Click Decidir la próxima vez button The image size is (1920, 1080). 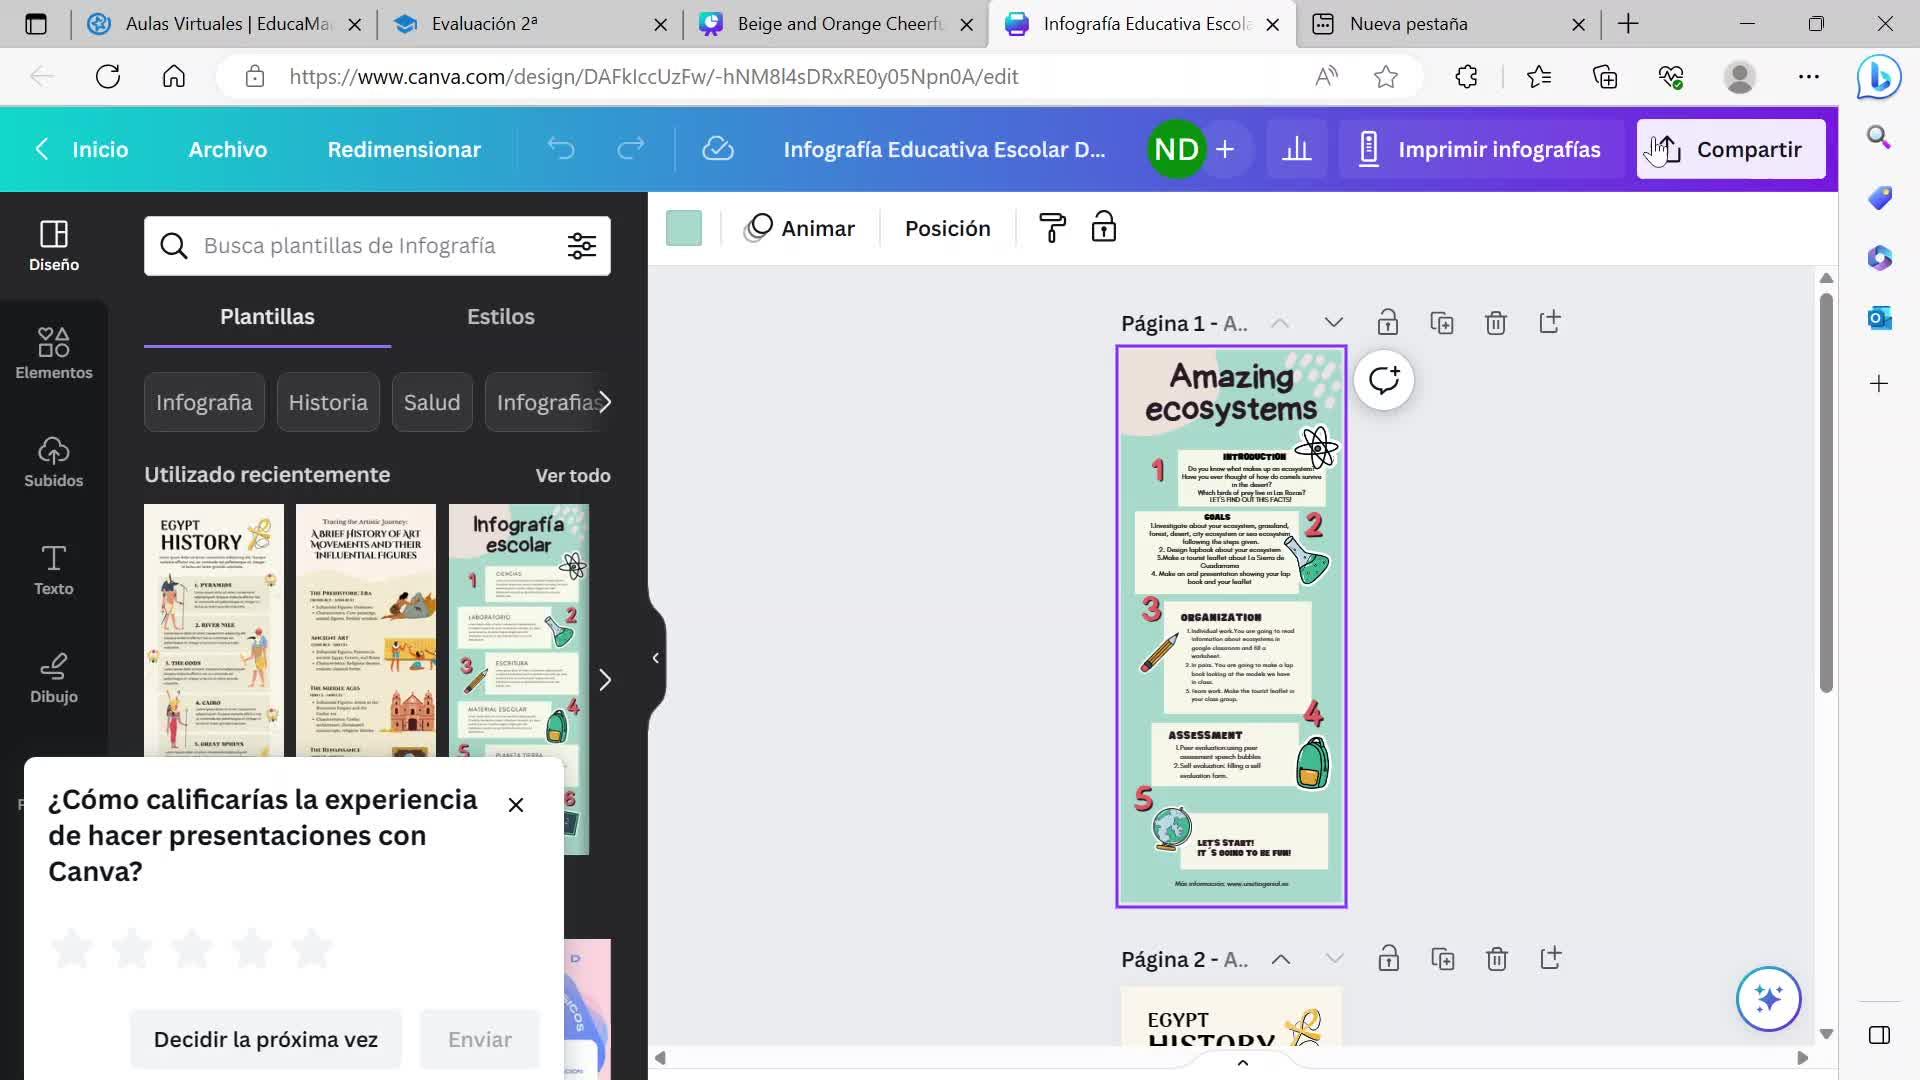tap(266, 1039)
